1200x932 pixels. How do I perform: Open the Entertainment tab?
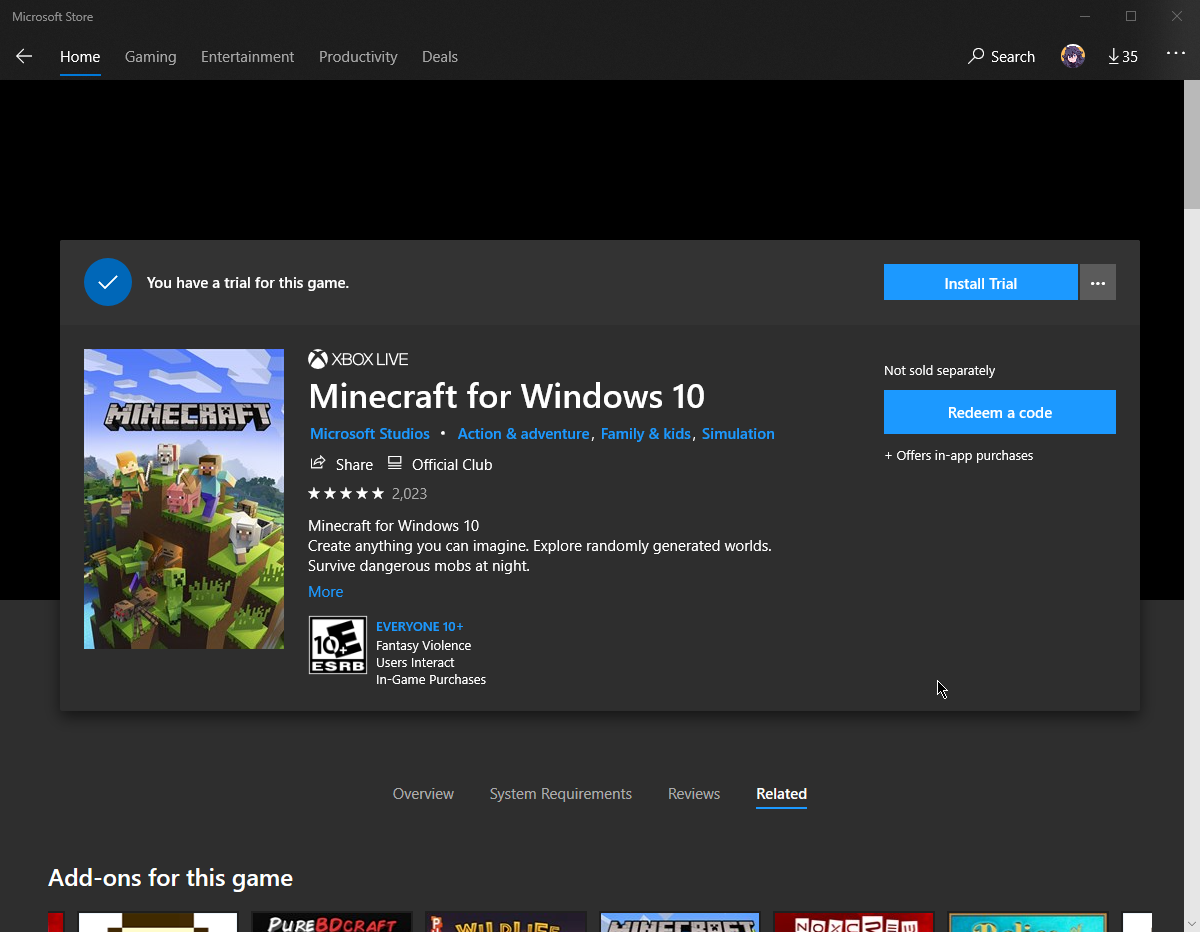[248, 57]
